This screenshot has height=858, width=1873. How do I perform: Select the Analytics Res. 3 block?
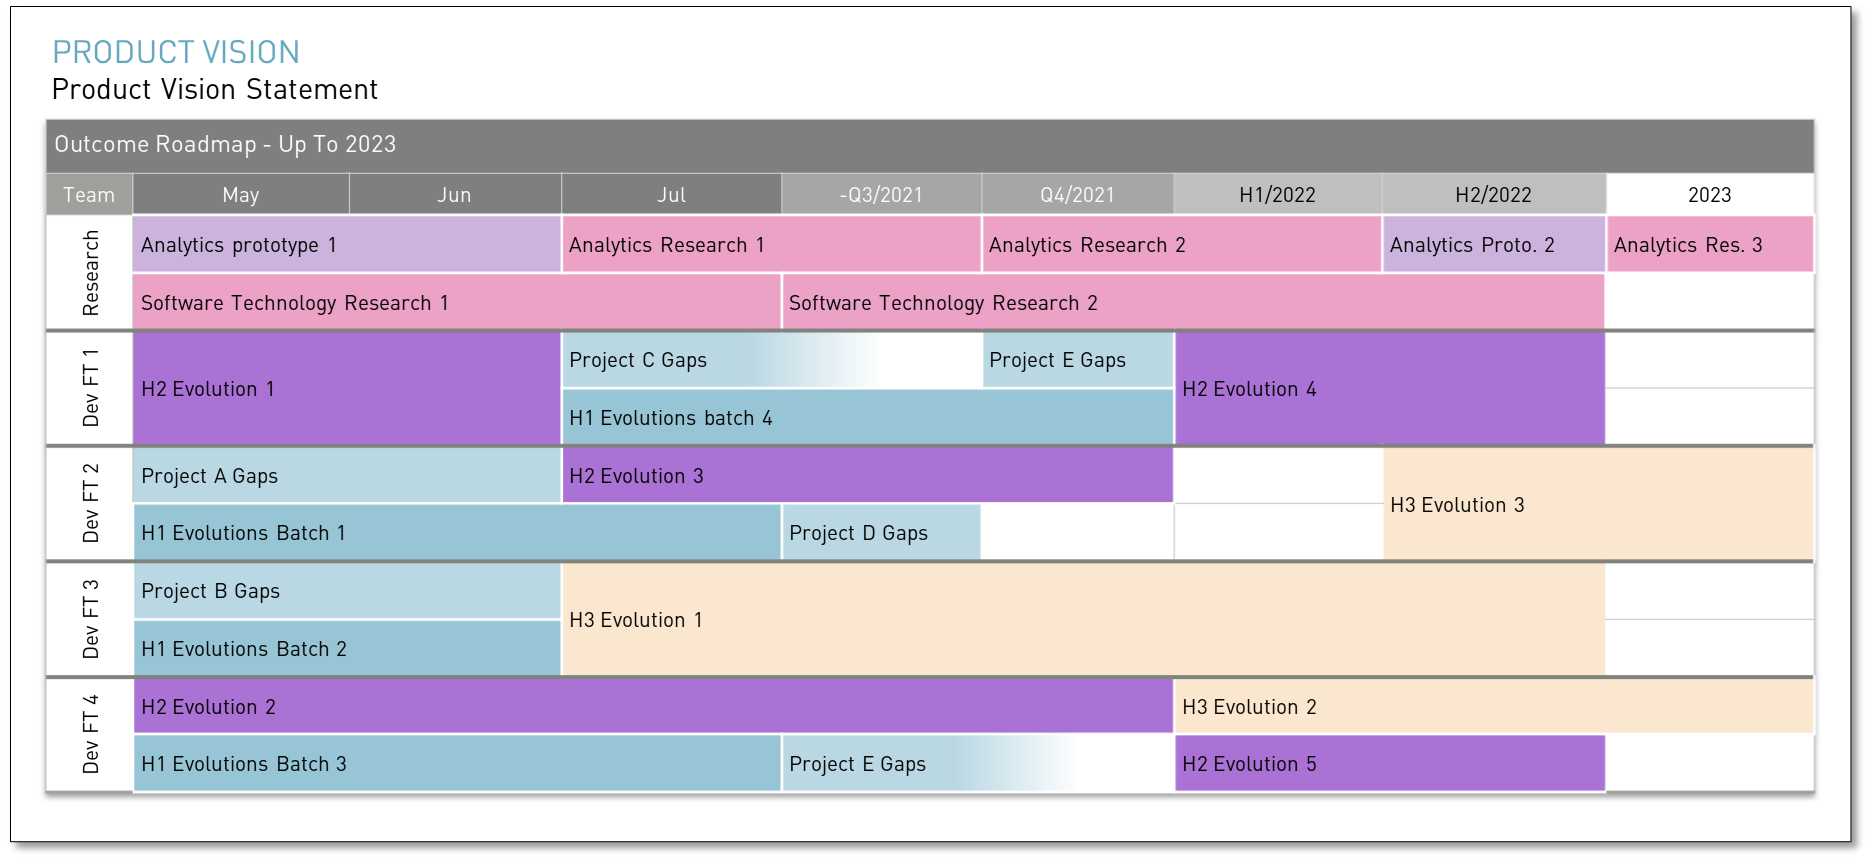[1709, 245]
